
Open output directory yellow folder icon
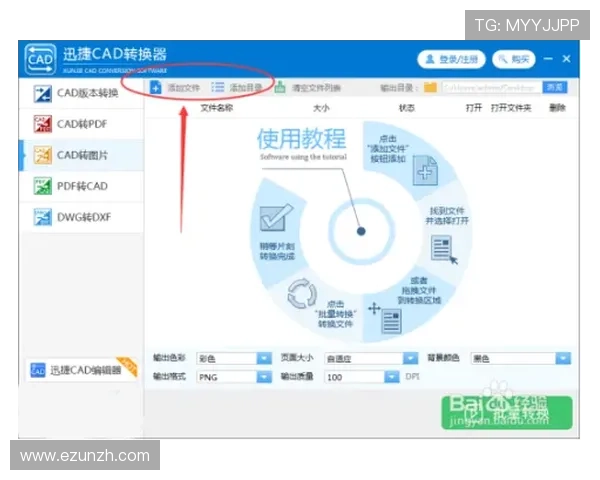[x=430, y=87]
